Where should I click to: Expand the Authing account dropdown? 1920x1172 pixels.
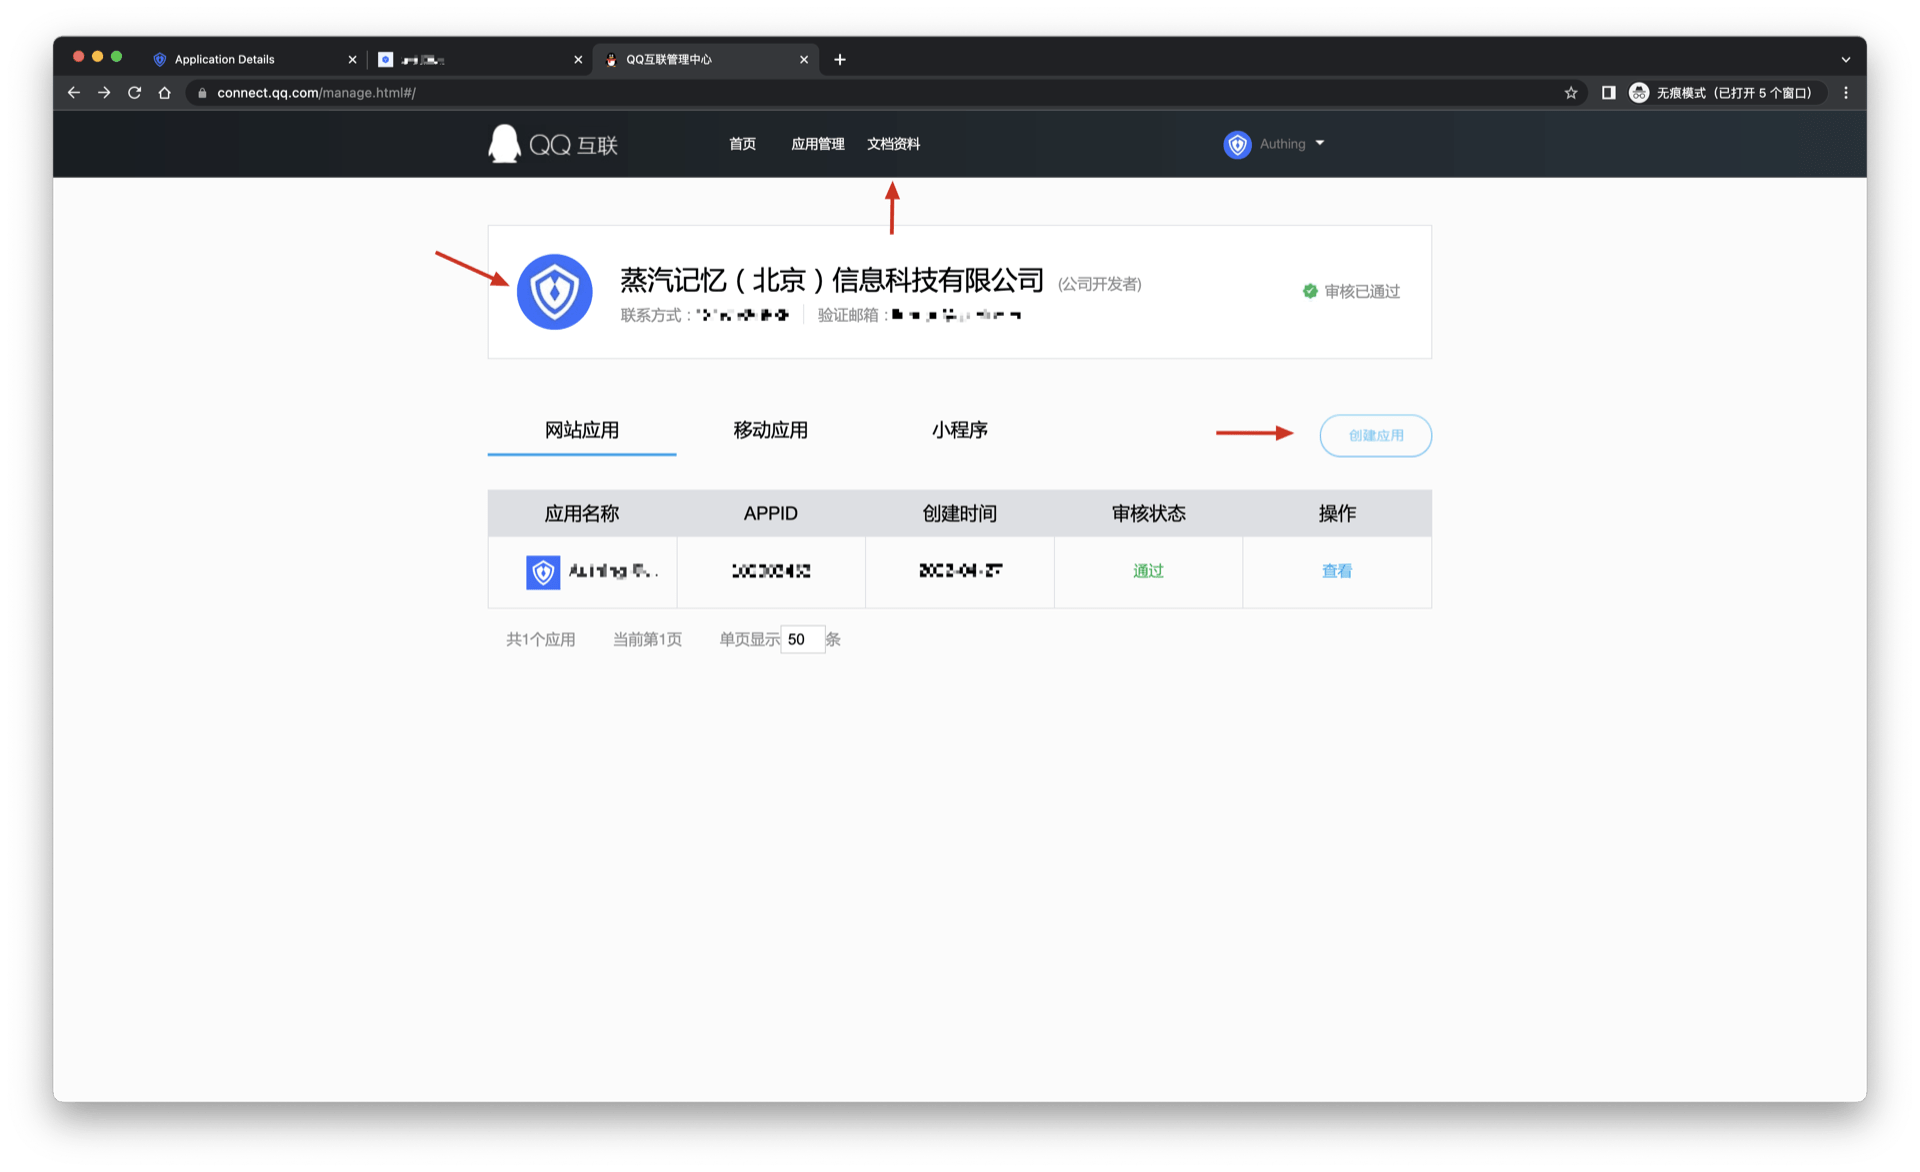(x=1320, y=144)
